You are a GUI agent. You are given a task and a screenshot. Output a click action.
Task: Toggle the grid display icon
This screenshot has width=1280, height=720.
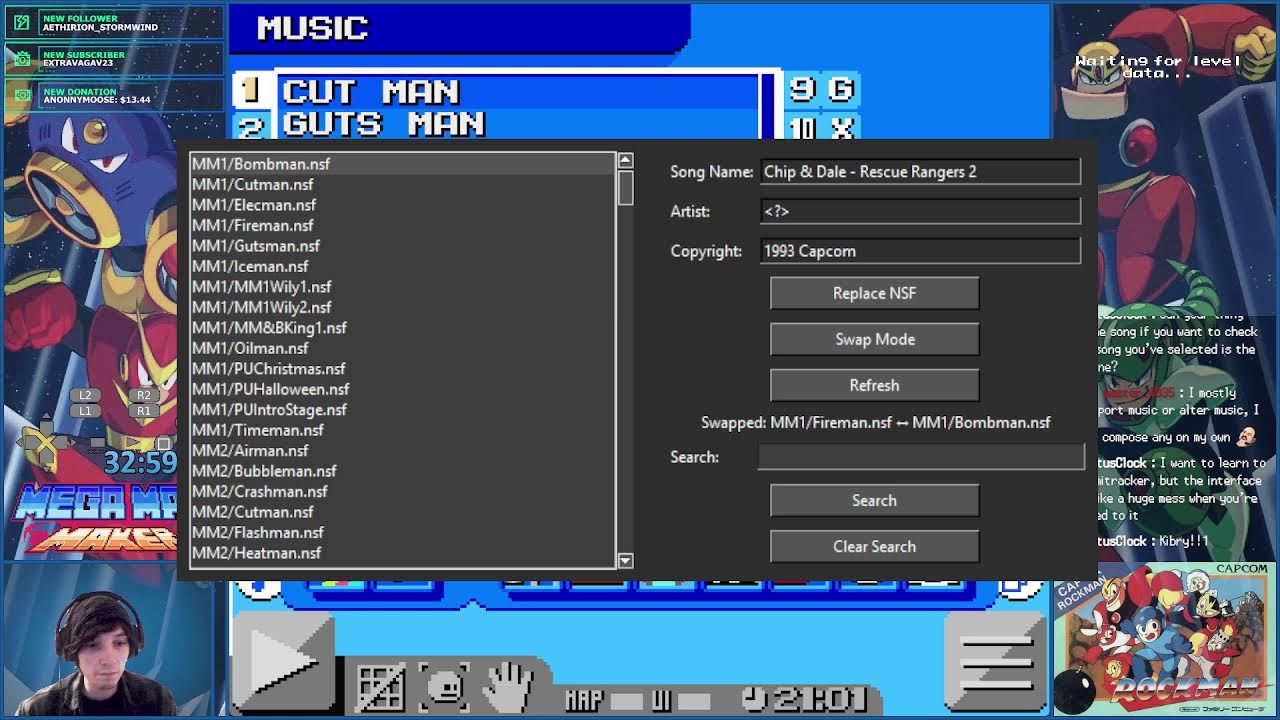click(380, 687)
